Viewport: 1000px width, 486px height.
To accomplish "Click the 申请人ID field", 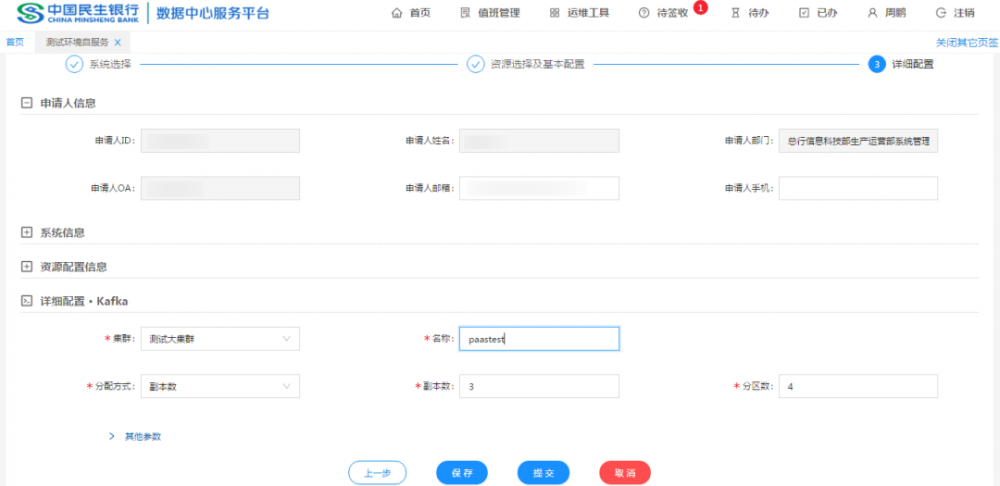I will [x=220, y=141].
